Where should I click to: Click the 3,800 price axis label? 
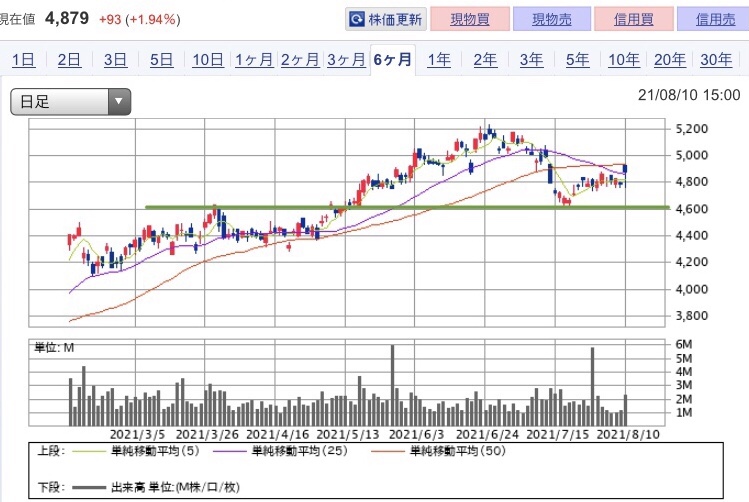(x=692, y=316)
